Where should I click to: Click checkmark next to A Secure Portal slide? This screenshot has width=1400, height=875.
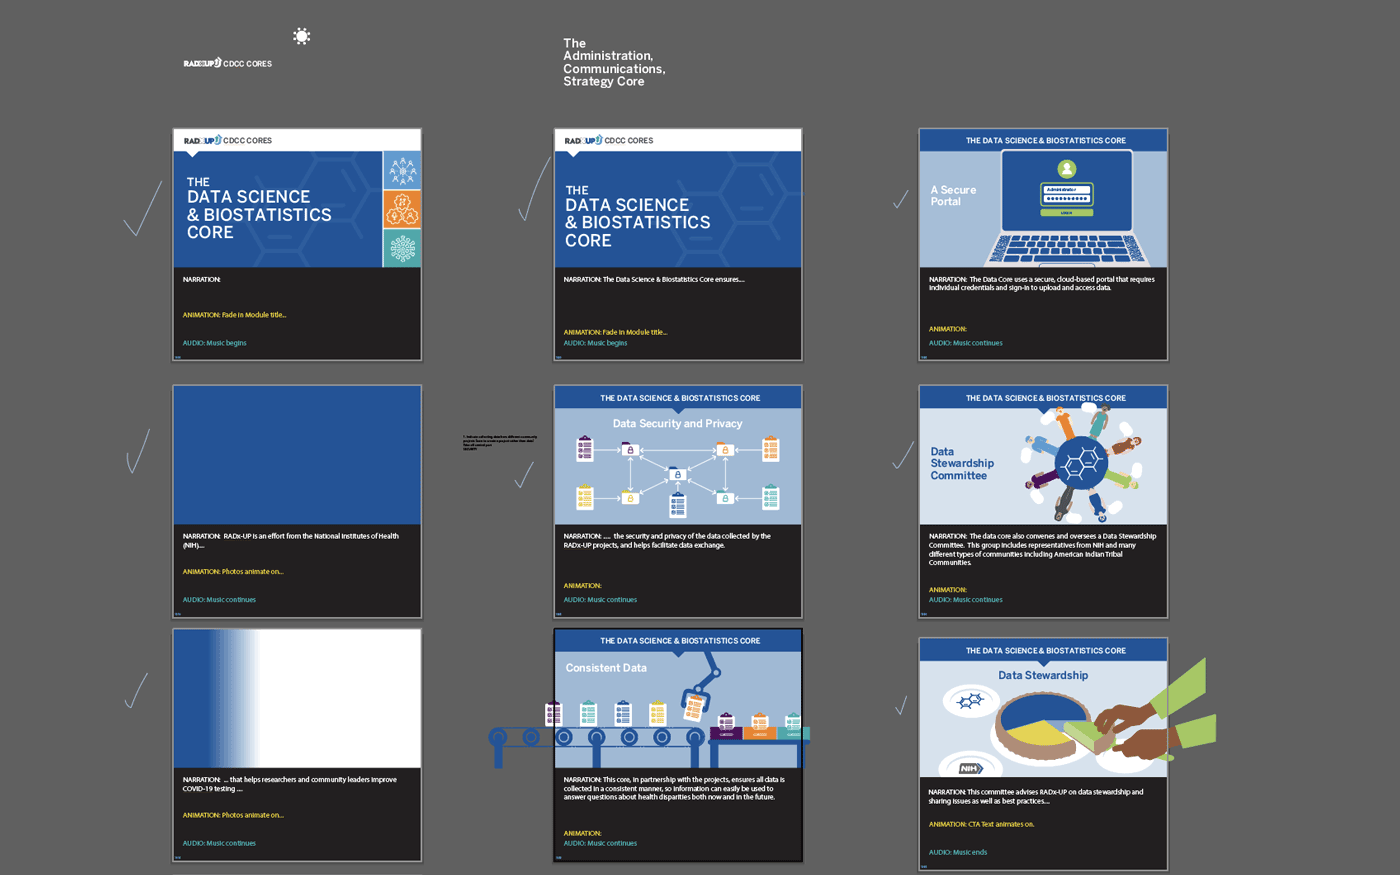coord(901,199)
